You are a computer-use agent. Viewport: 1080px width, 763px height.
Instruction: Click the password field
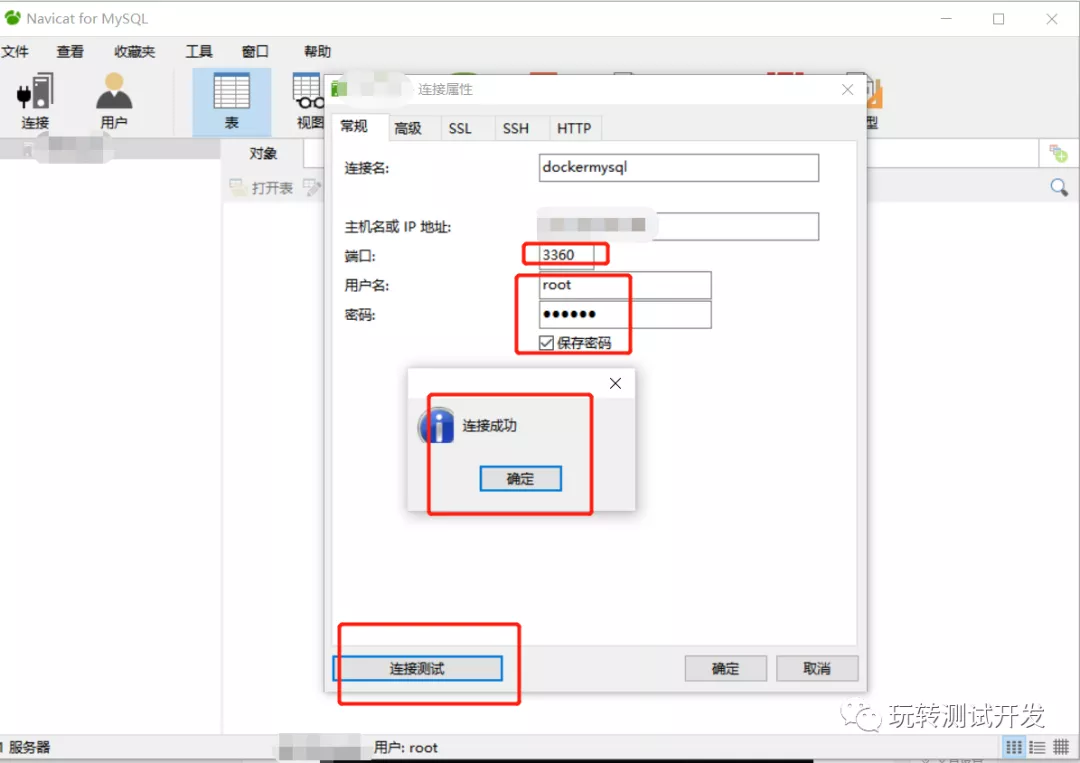pyautogui.click(x=625, y=315)
